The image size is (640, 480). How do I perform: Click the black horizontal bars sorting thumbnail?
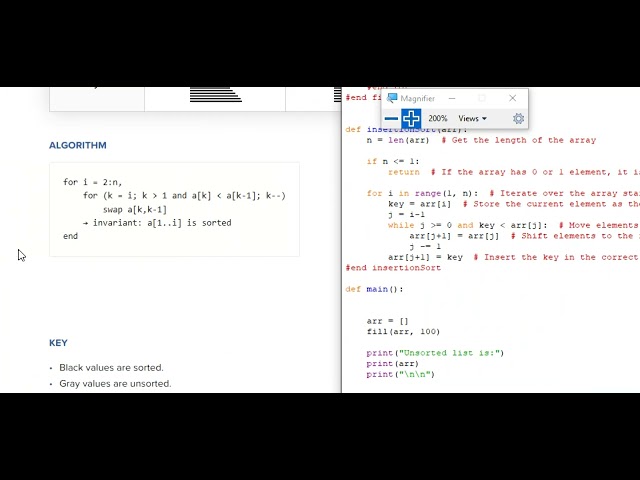[216, 94]
